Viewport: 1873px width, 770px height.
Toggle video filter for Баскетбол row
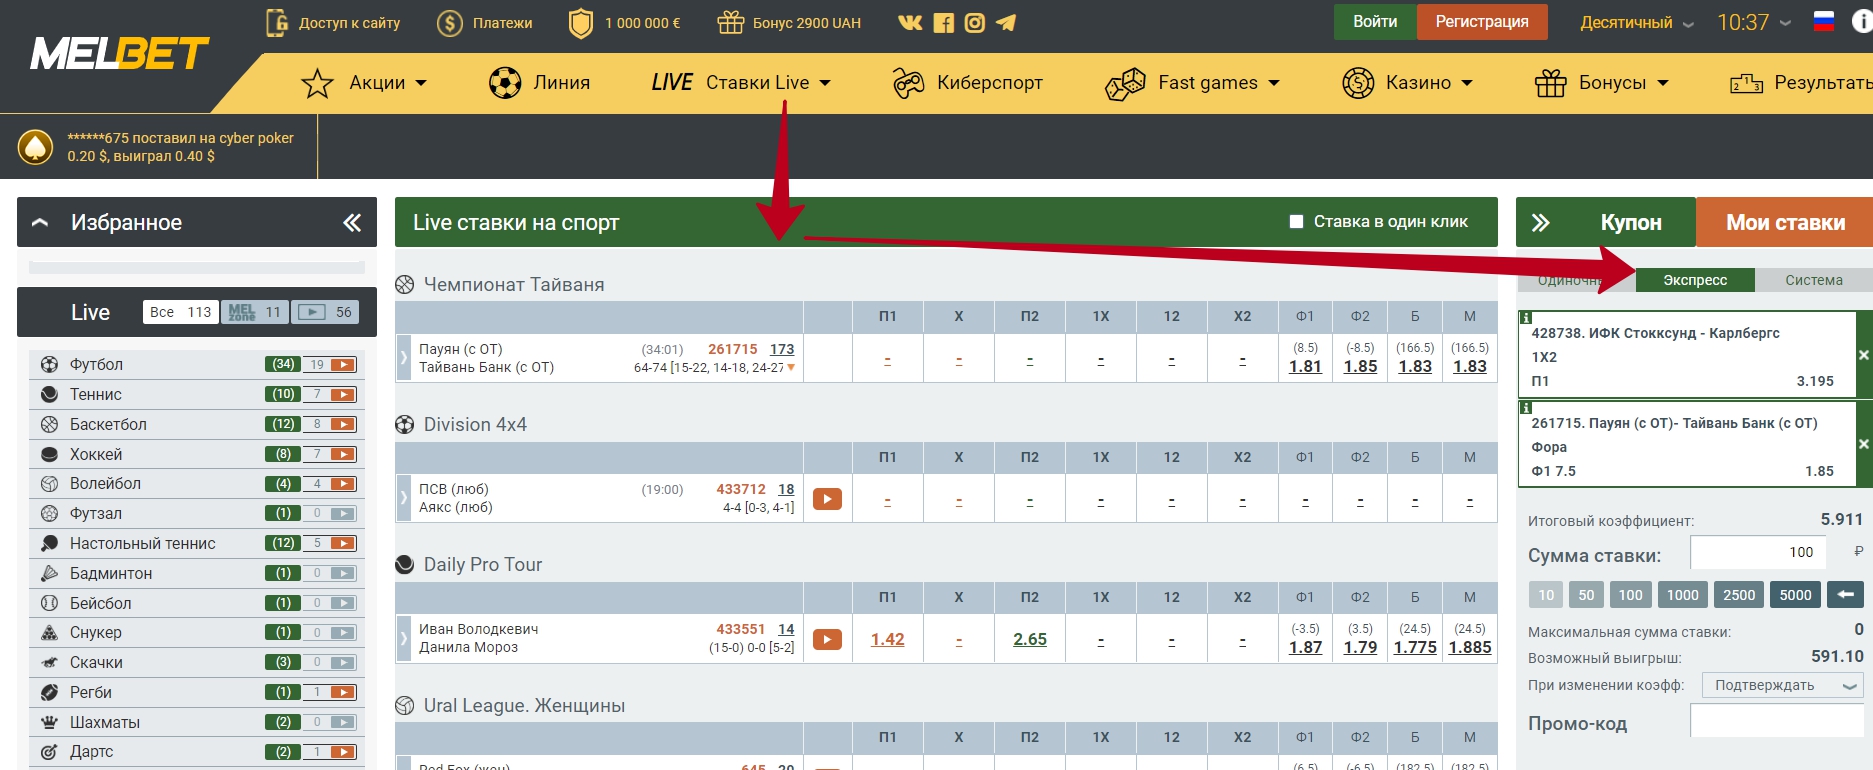coord(343,424)
